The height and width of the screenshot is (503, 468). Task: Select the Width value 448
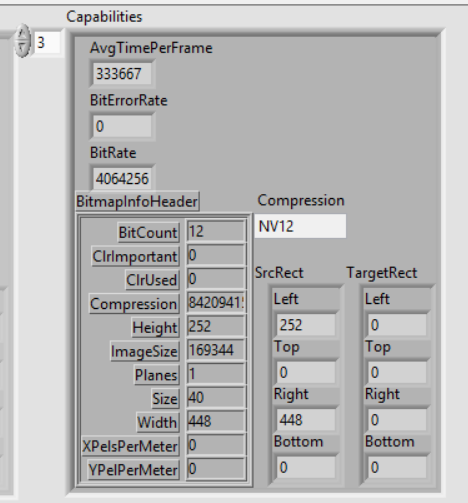tap(216, 421)
